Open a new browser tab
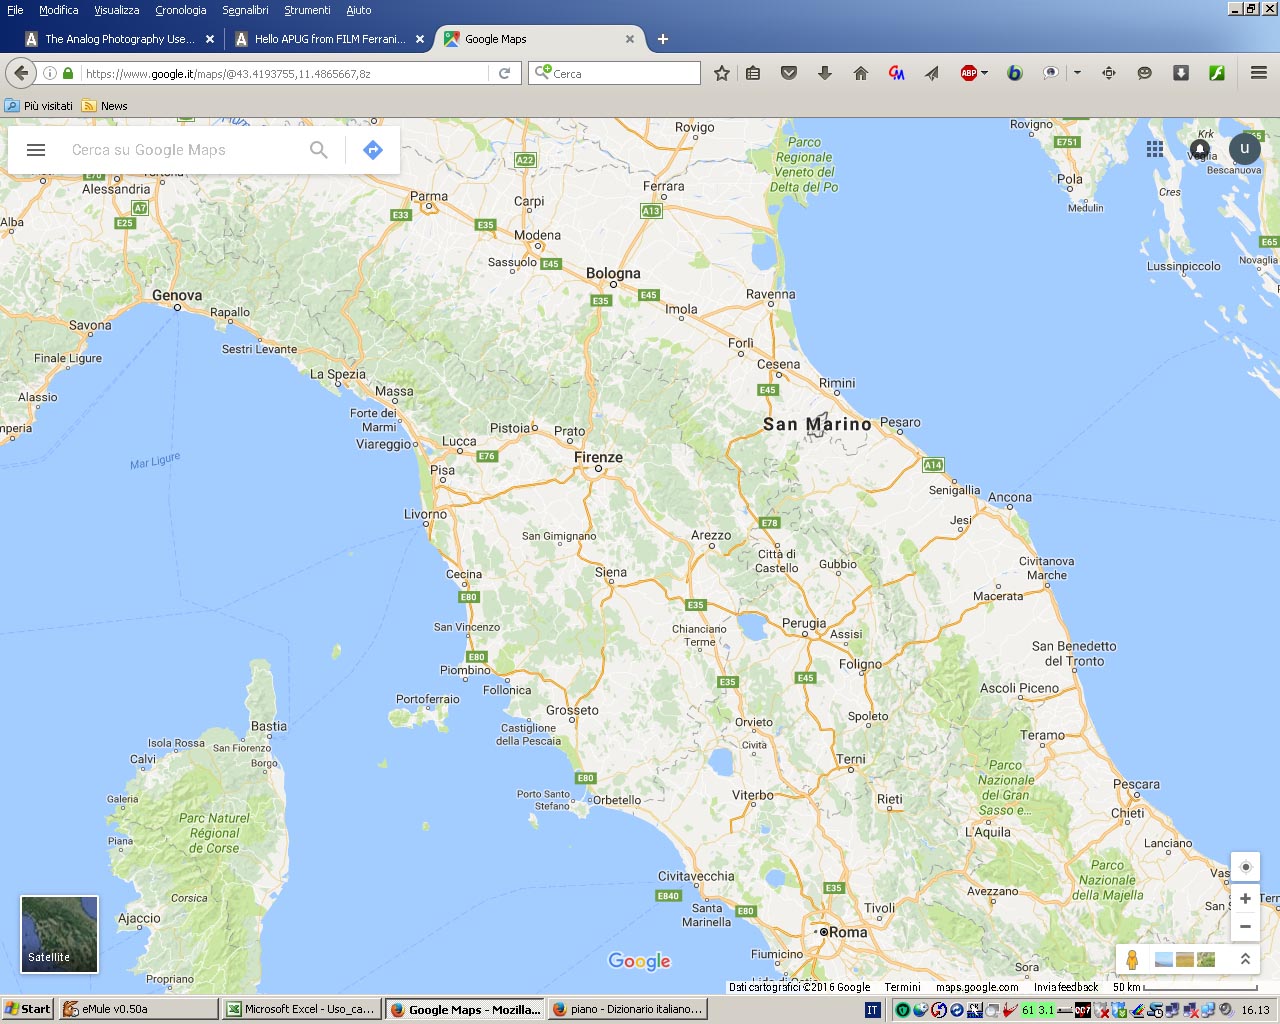Viewport: 1280px width, 1024px height. pos(663,39)
